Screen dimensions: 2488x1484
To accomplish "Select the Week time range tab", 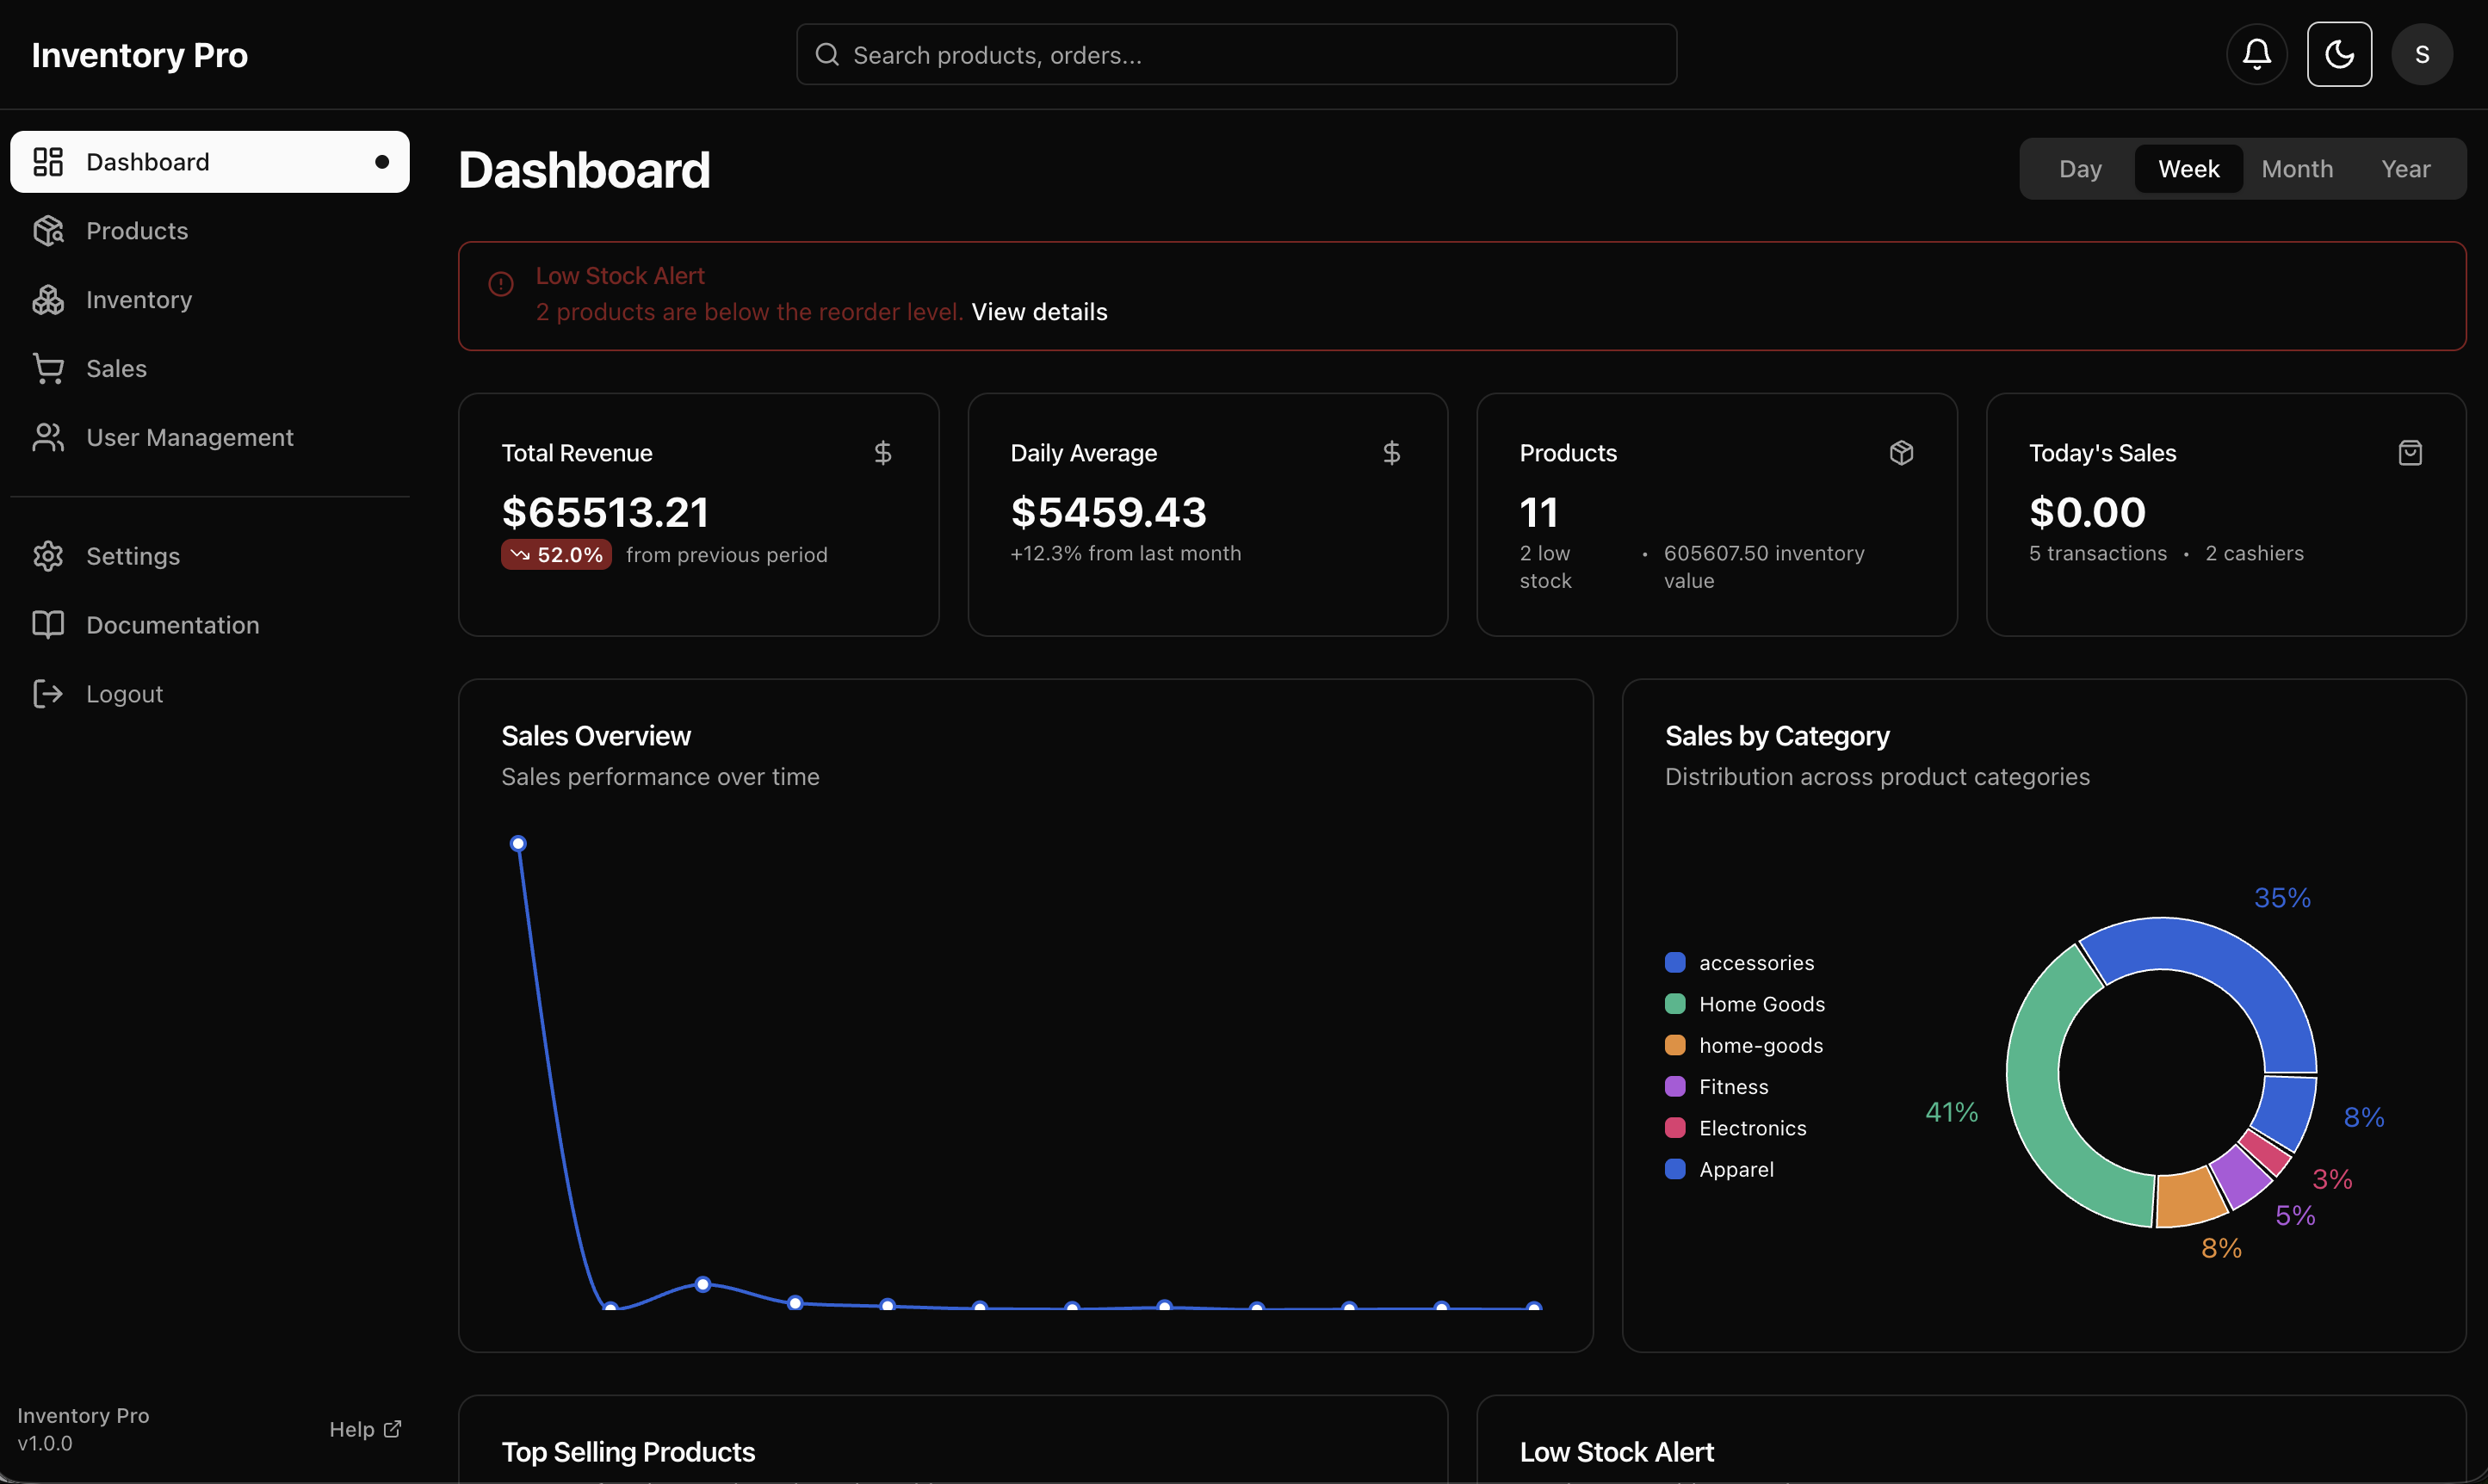I will click(2188, 169).
